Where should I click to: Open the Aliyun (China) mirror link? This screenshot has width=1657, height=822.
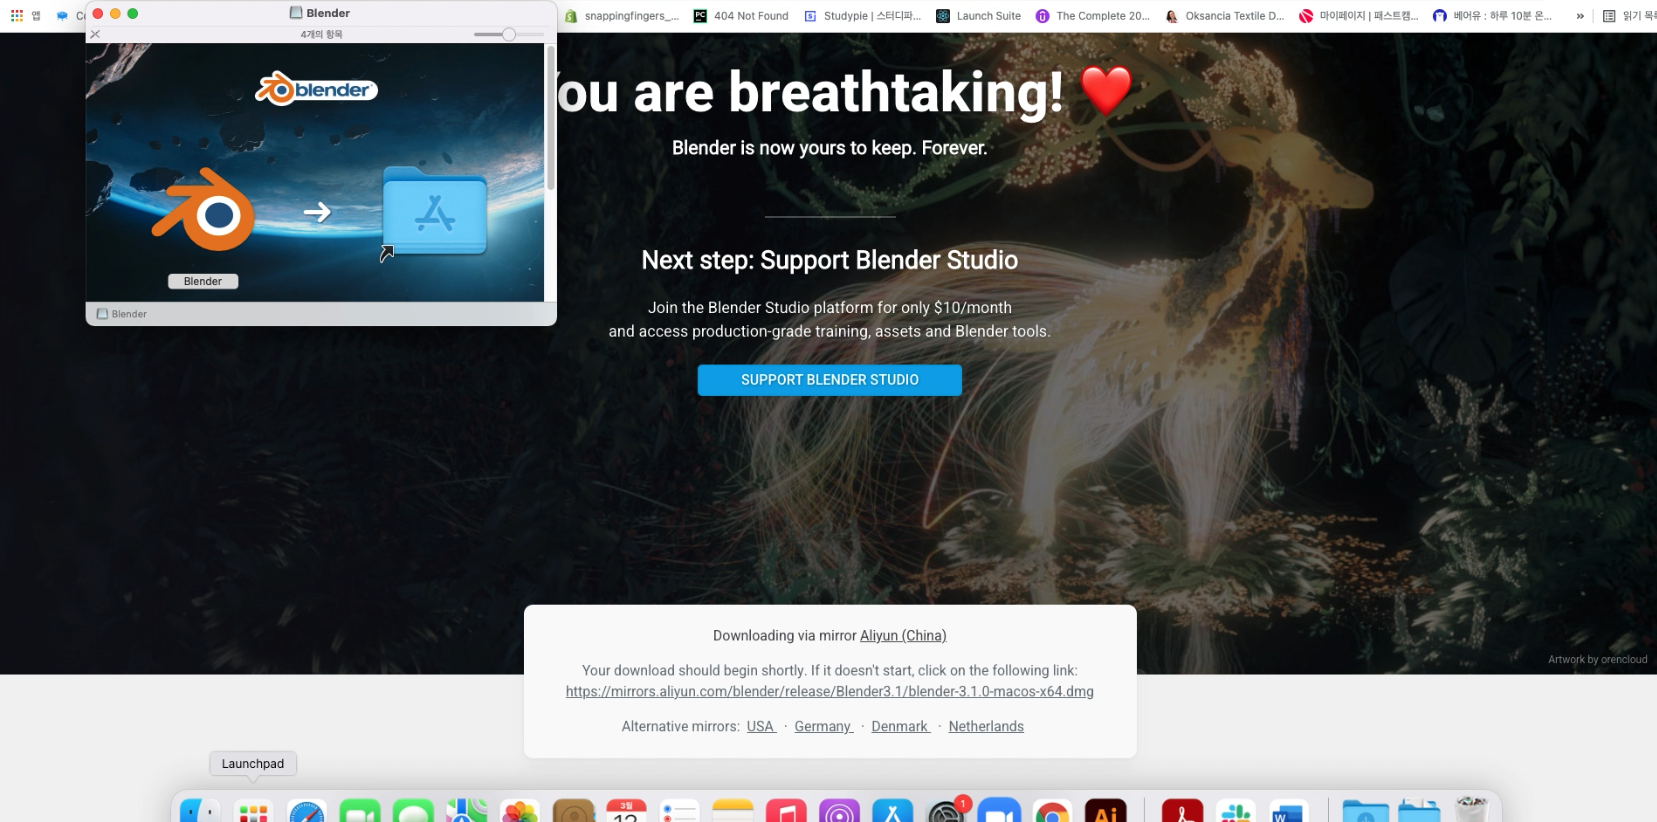click(x=903, y=636)
